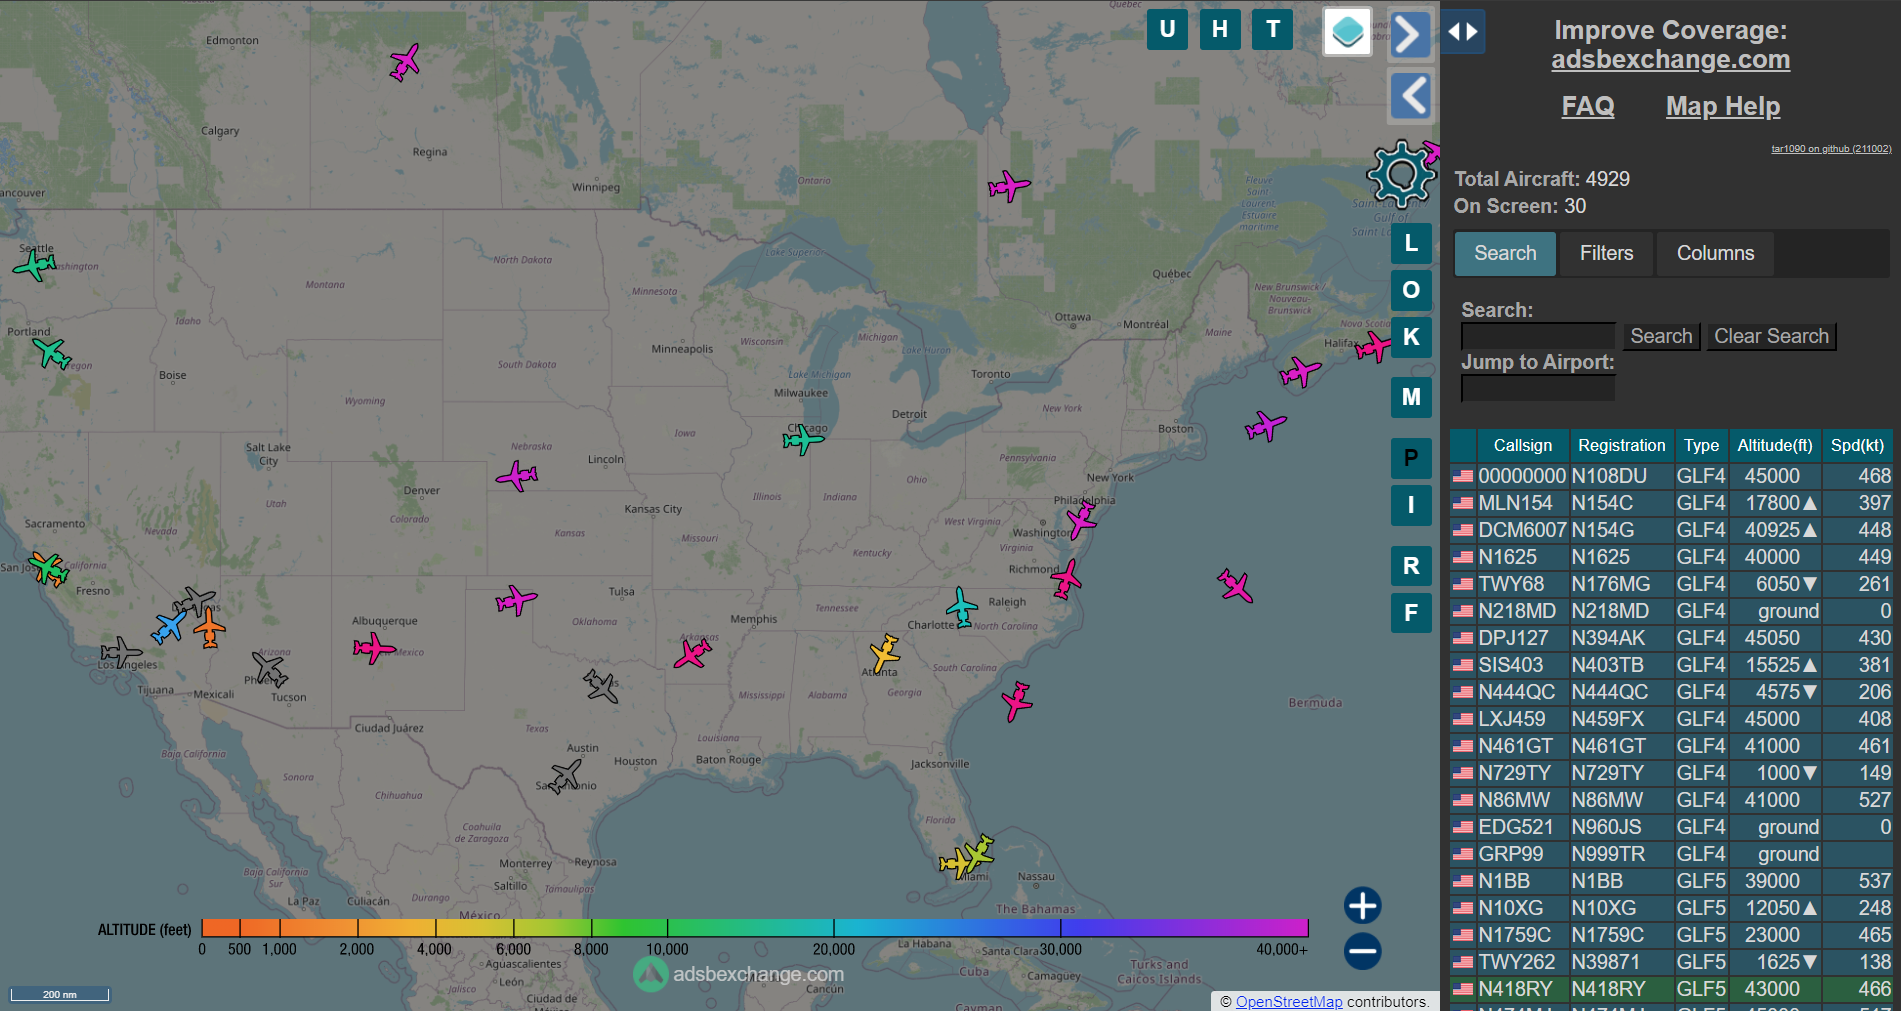
Task: Click the left chevron collapse button
Action: tap(1410, 96)
